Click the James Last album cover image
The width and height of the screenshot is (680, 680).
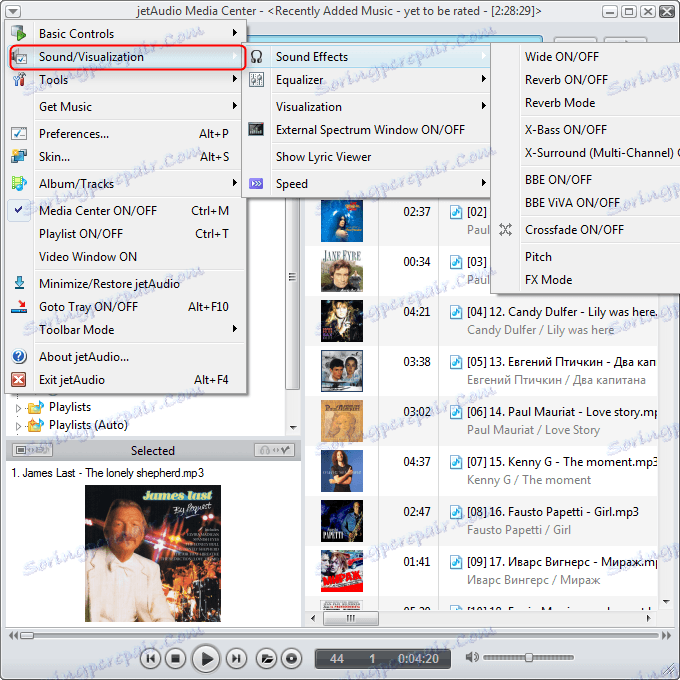pos(153,553)
